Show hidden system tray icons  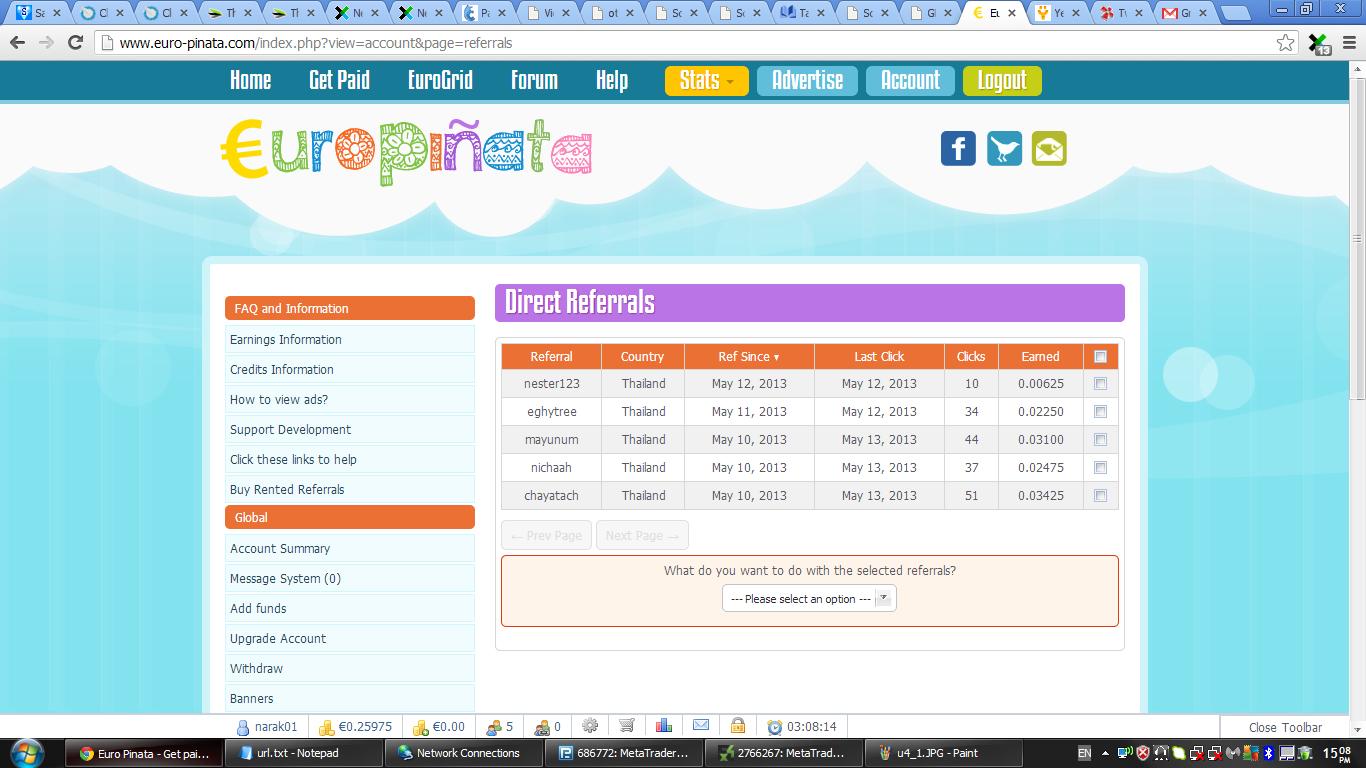(x=1105, y=753)
